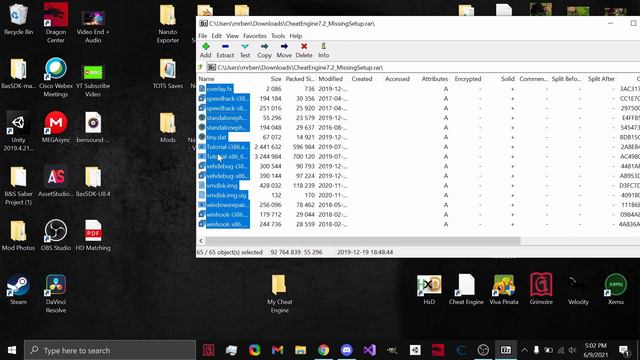Open the taskbar clock showing 5:02 PM
The height and width of the screenshot is (360, 640).
coord(596,350)
